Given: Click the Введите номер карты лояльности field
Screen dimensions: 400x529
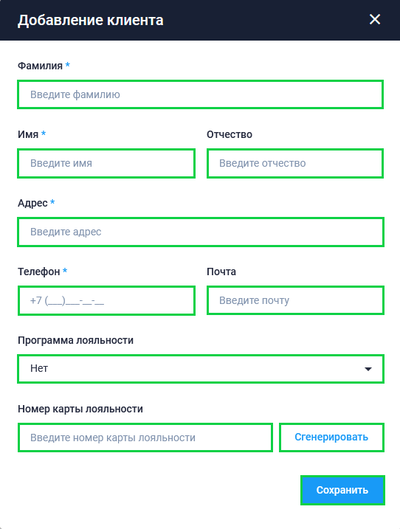Looking at the screenshot, I should tap(145, 438).
